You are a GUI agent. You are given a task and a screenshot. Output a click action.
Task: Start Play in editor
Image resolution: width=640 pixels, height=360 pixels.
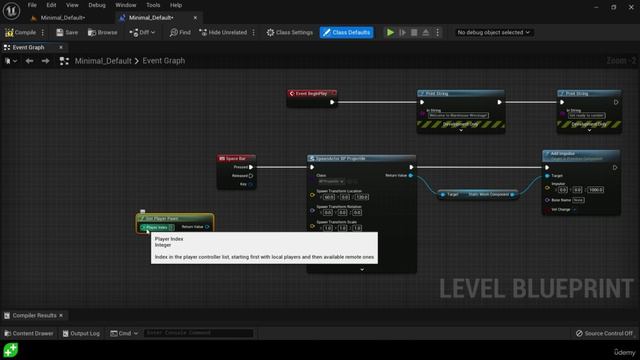390,32
